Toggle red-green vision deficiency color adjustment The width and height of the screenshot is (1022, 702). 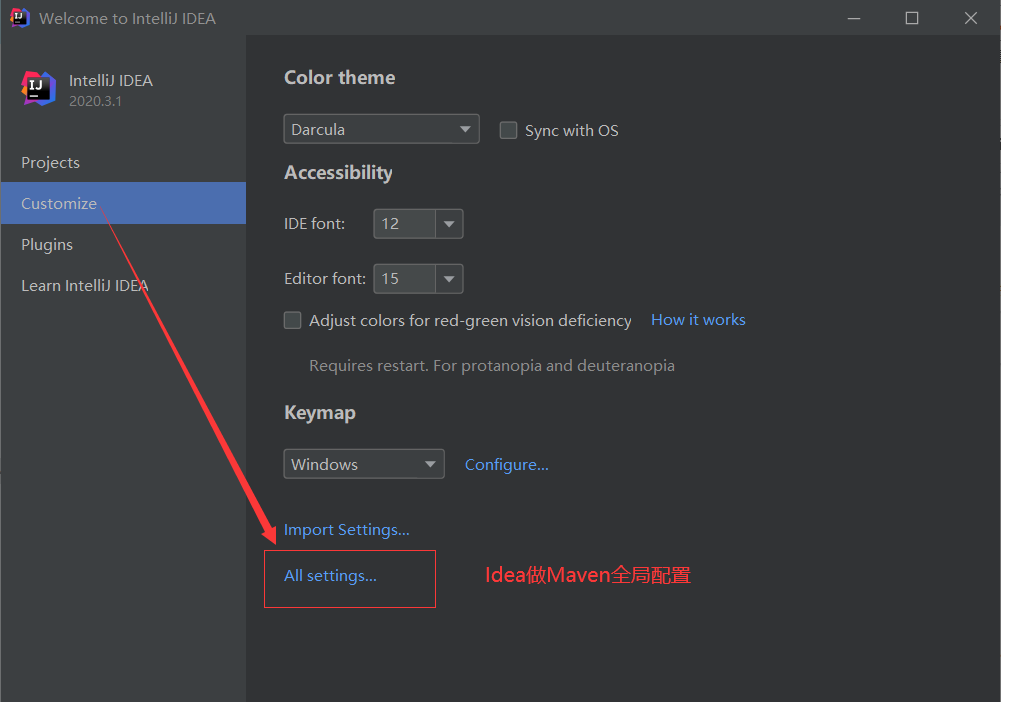coord(293,320)
